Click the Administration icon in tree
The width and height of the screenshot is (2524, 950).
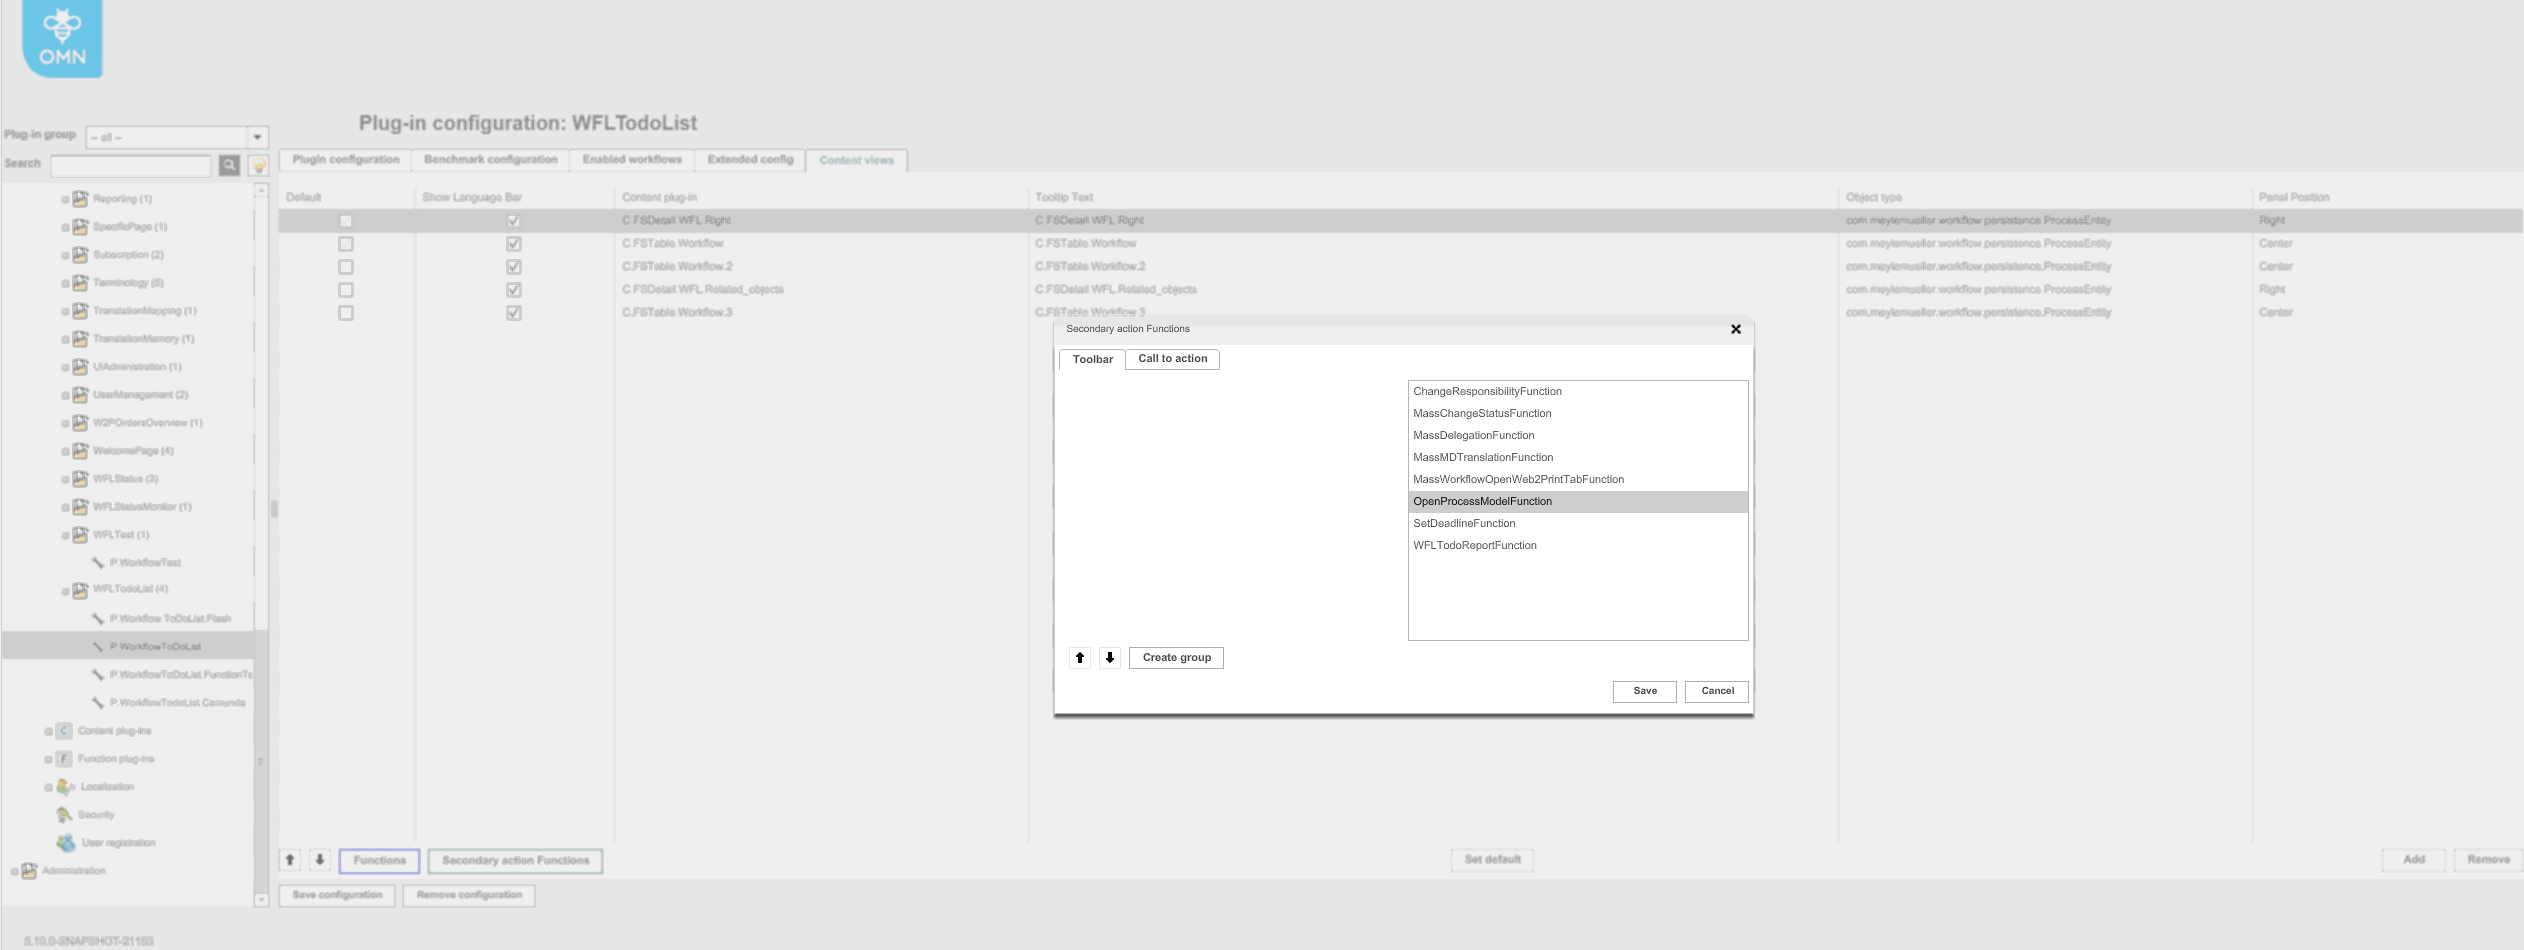29,871
